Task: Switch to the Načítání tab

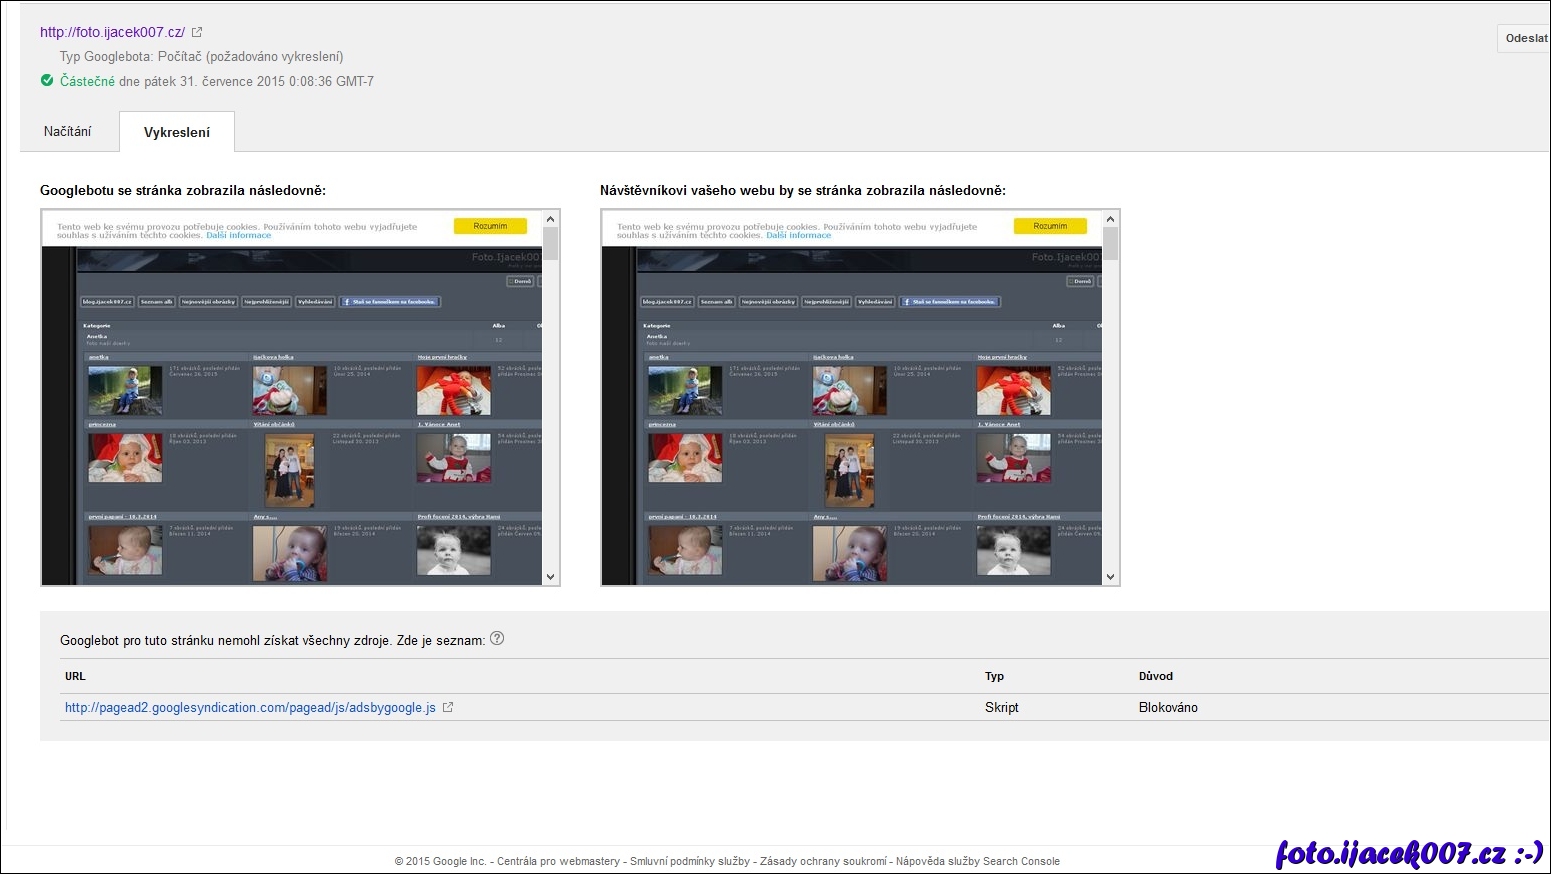Action: coord(68,132)
